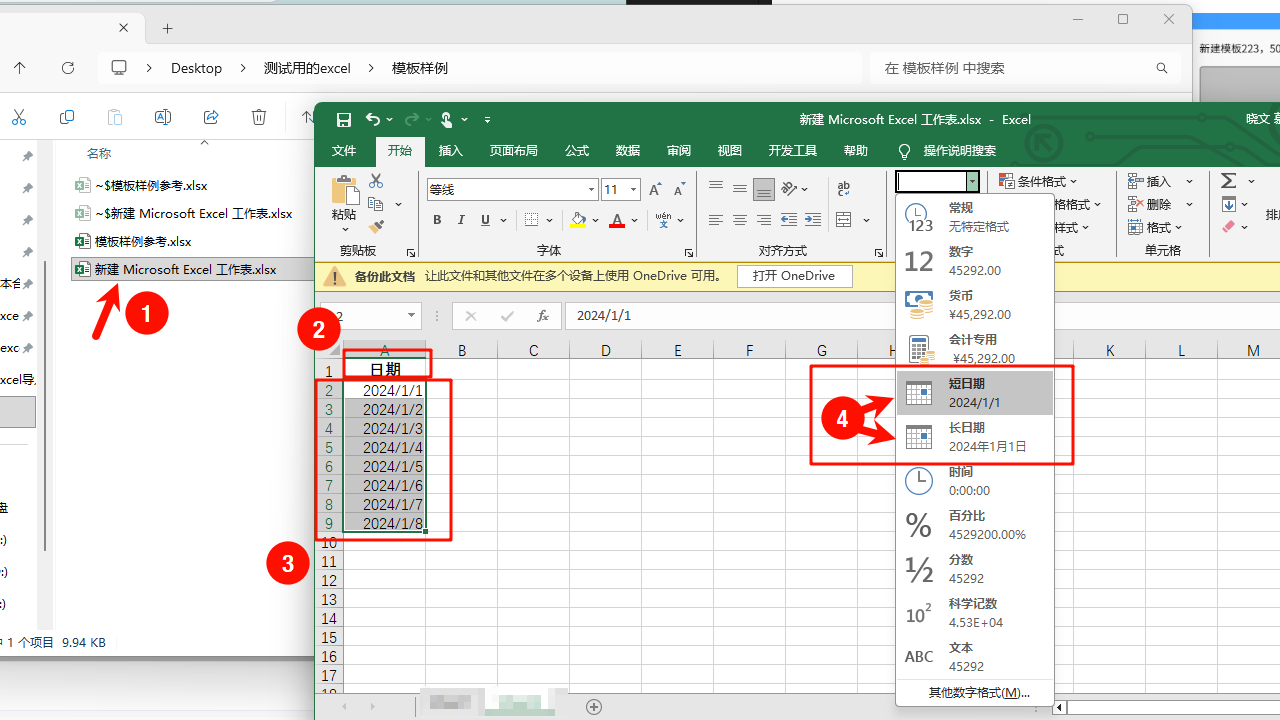
Task: Expand the Name Box dropdown arrow
Action: [x=411, y=316]
